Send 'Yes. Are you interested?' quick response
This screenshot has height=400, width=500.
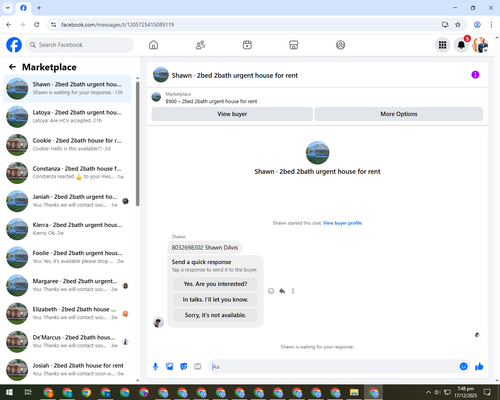coord(215,284)
